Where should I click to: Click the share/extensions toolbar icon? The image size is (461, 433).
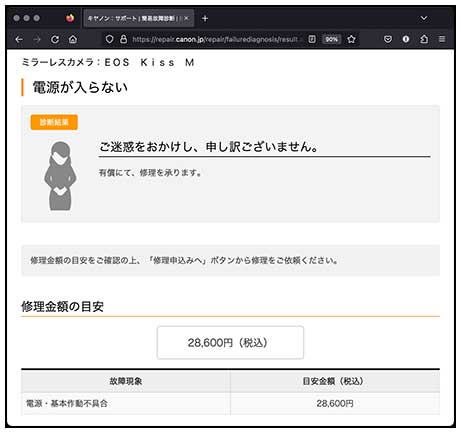(424, 39)
